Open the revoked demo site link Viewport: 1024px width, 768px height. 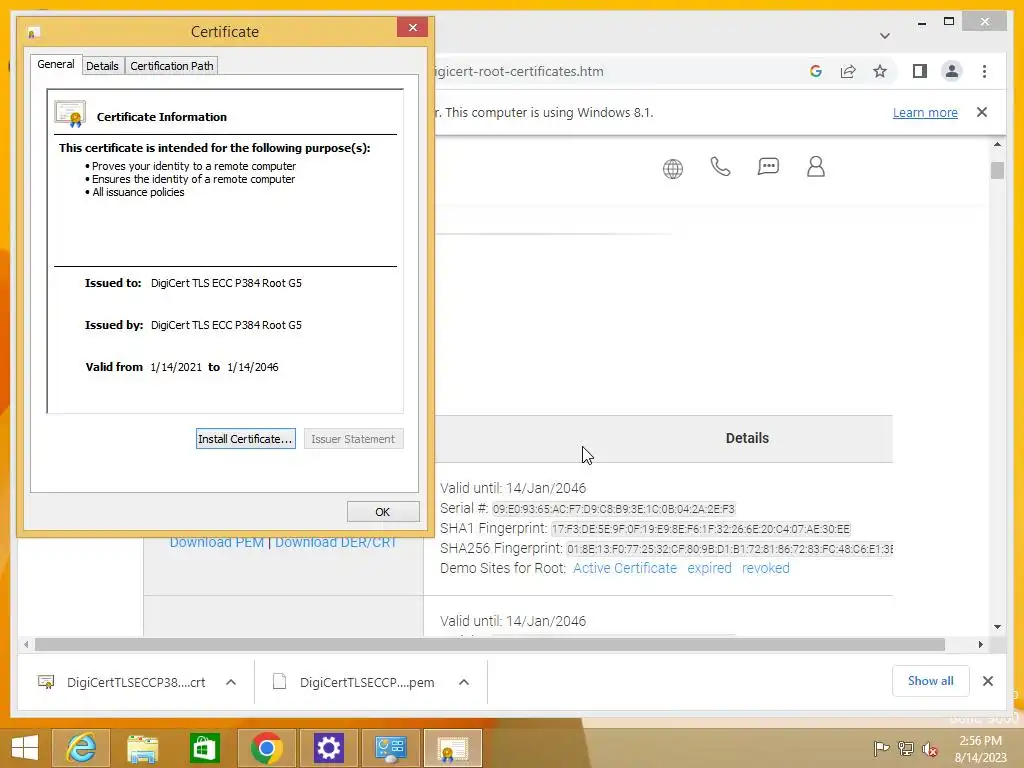click(x=765, y=568)
